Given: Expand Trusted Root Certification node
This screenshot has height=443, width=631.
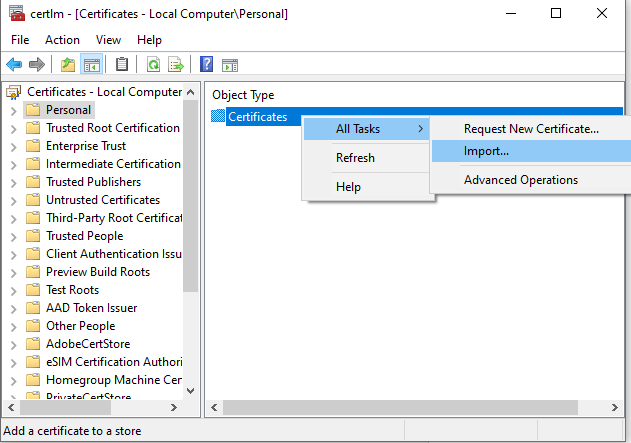Looking at the screenshot, I should coord(13,129).
